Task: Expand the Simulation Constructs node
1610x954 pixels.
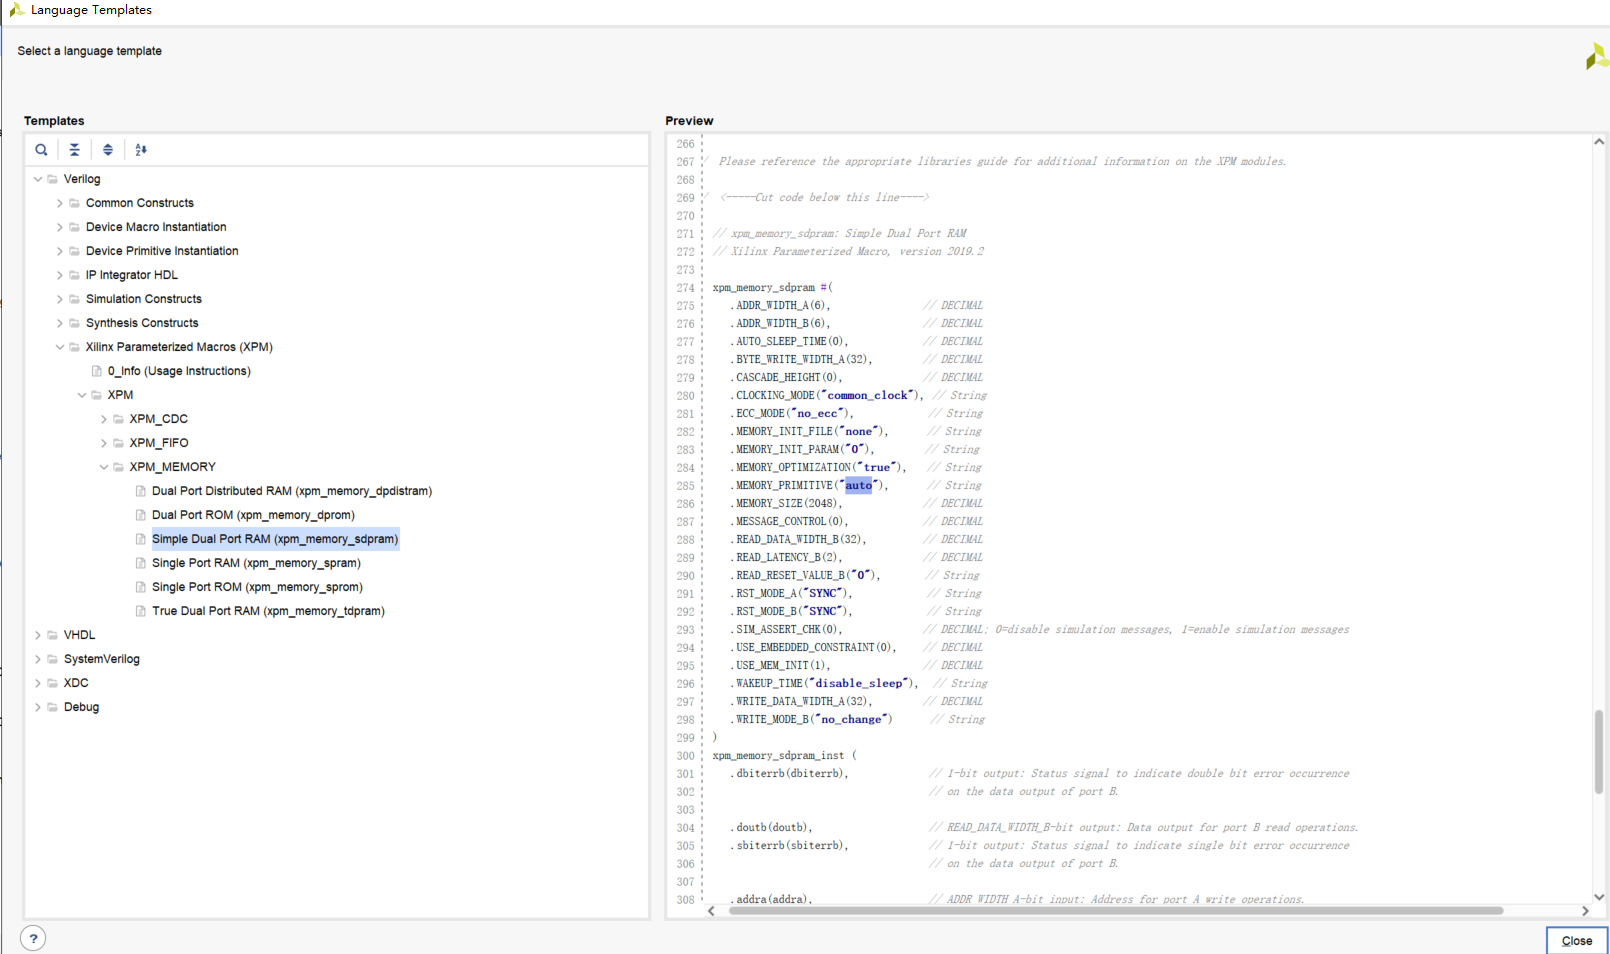Action: 60,299
